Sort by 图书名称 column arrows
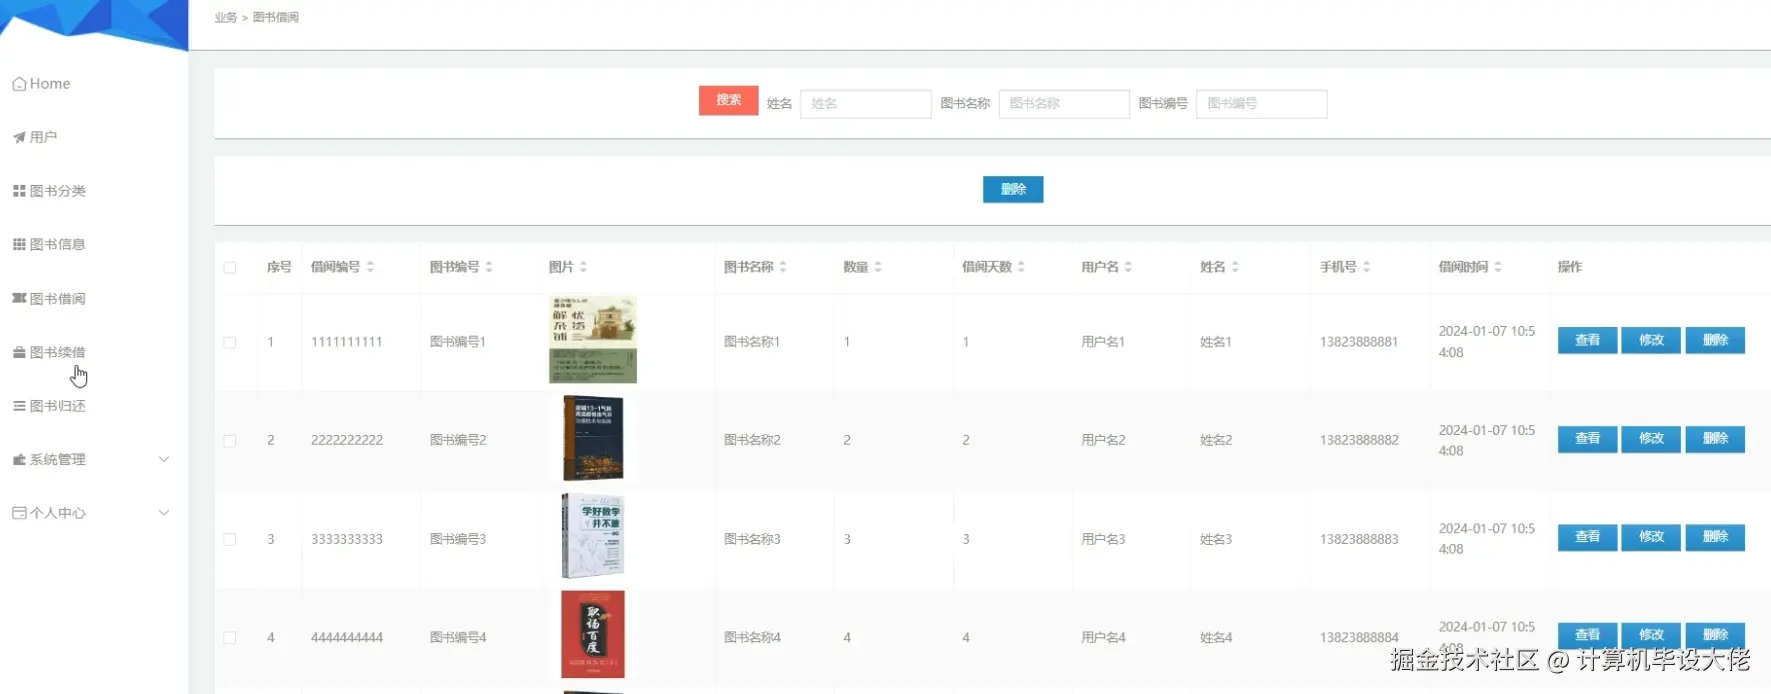This screenshot has width=1771, height=694. tap(783, 267)
